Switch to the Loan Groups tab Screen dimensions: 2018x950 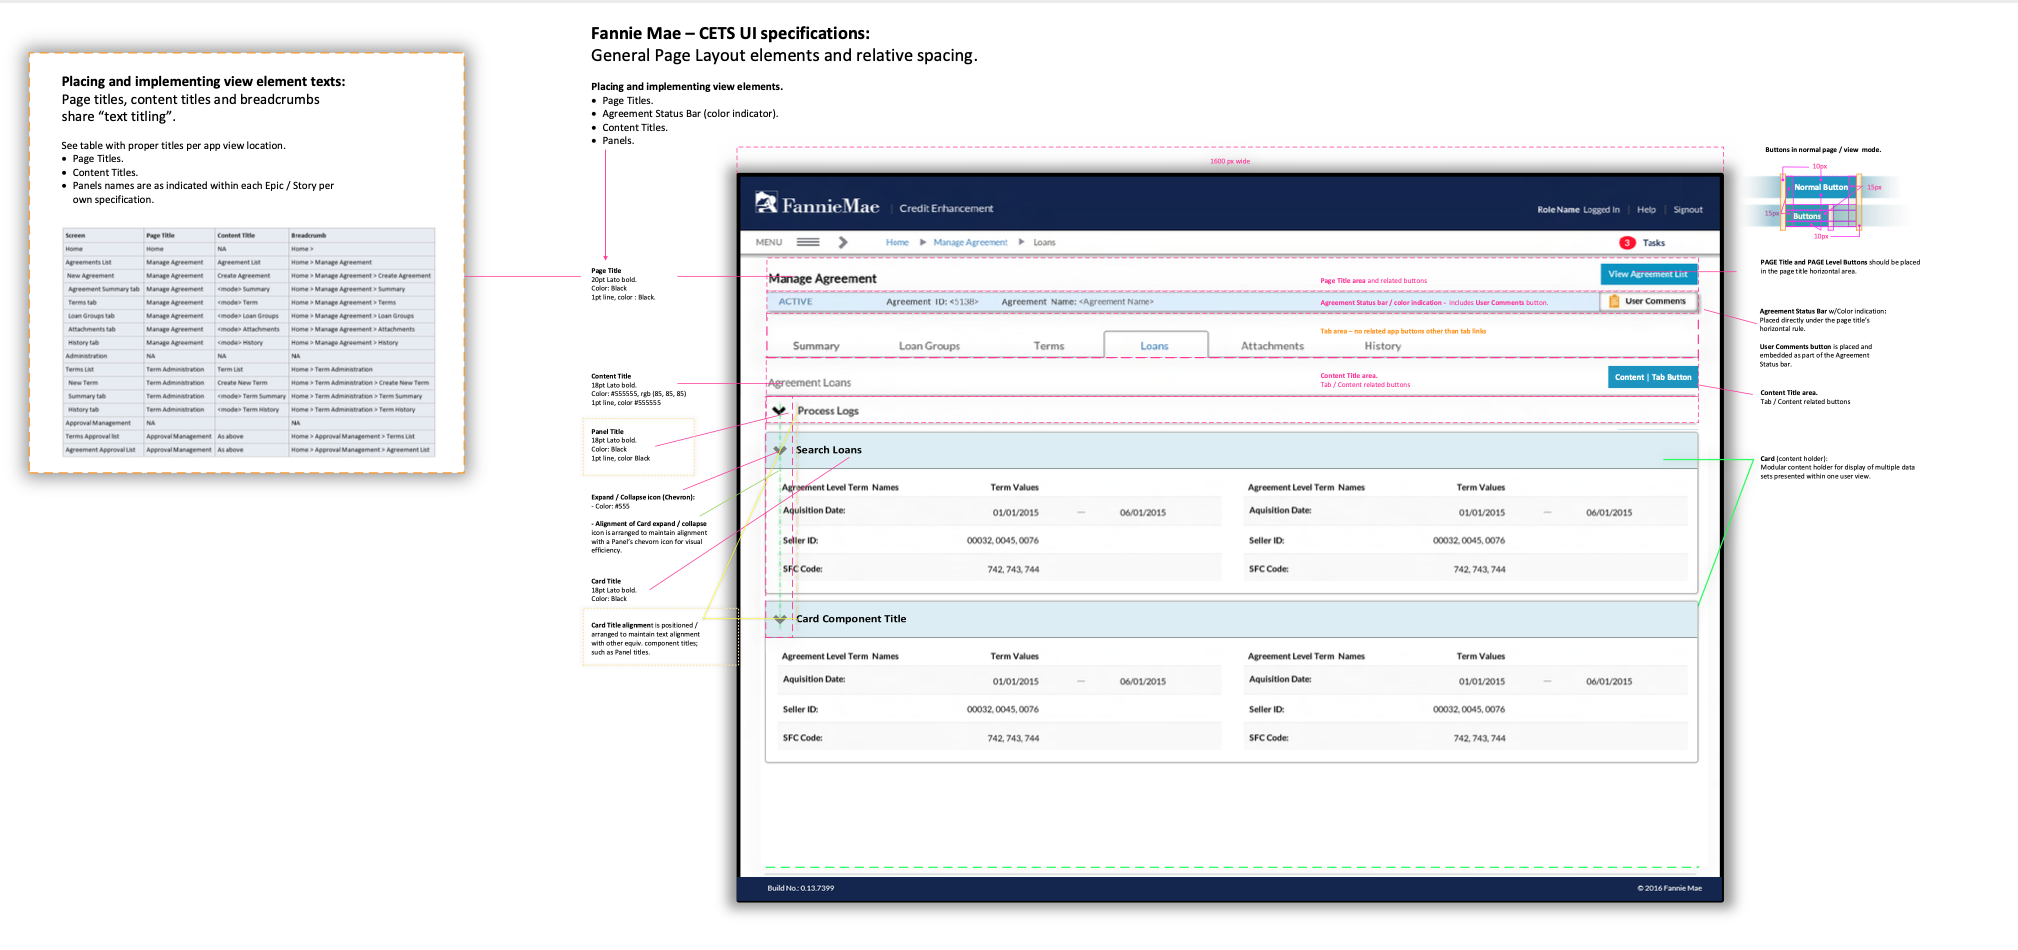pos(929,346)
